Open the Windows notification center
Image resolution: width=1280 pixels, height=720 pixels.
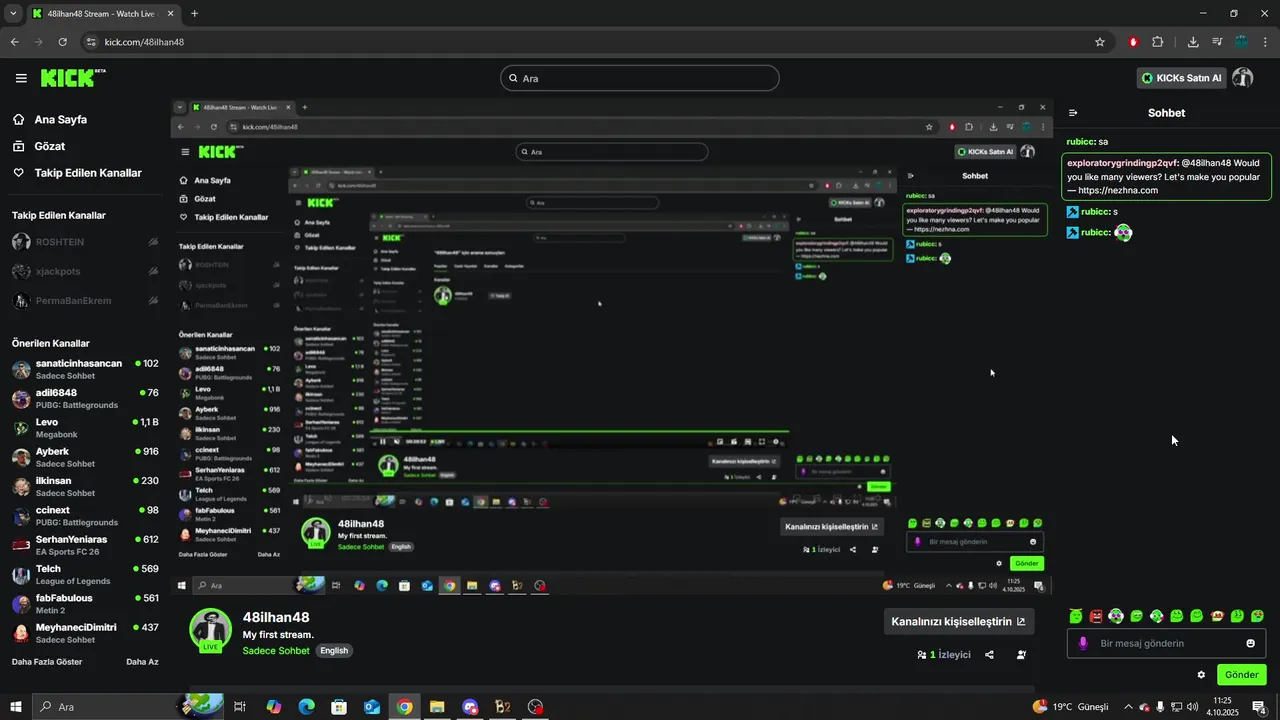click(1259, 707)
